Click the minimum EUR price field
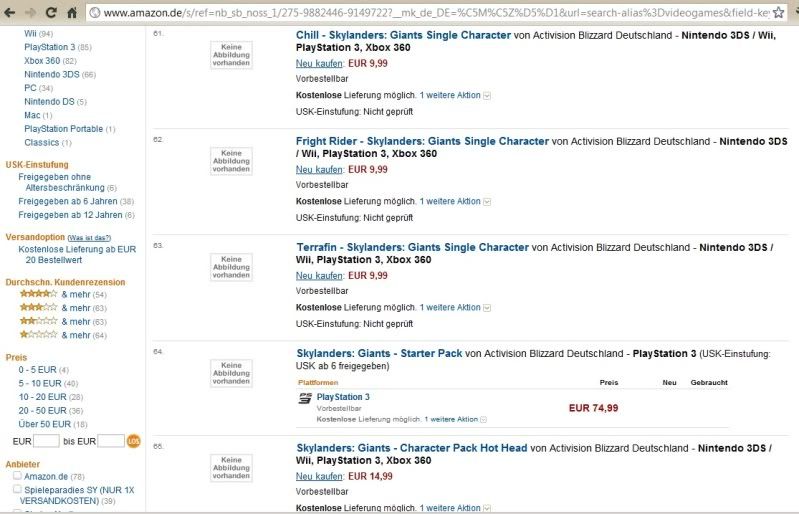799x514 pixels. click(46, 441)
